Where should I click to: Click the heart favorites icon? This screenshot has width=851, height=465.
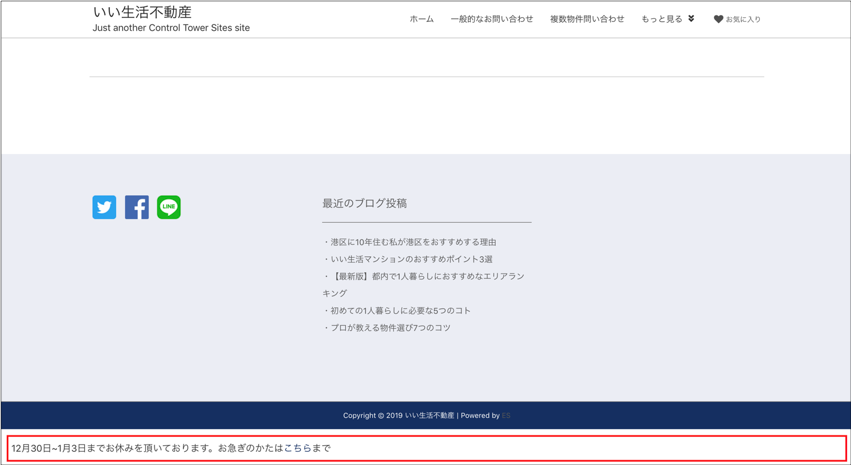coord(718,19)
